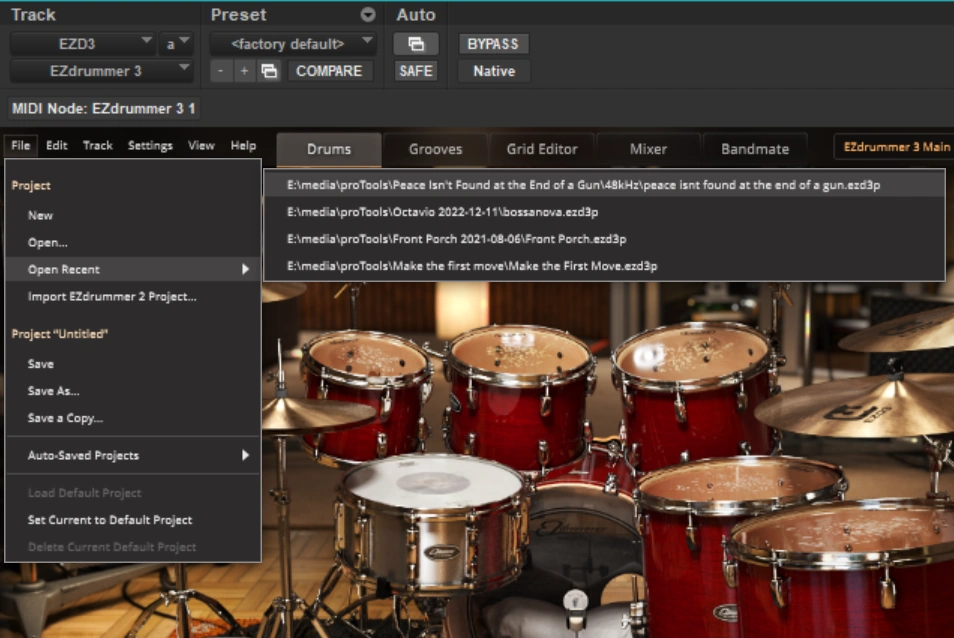The image size is (954, 638).
Task: Open the factory default preset dropdown
Action: 292,44
